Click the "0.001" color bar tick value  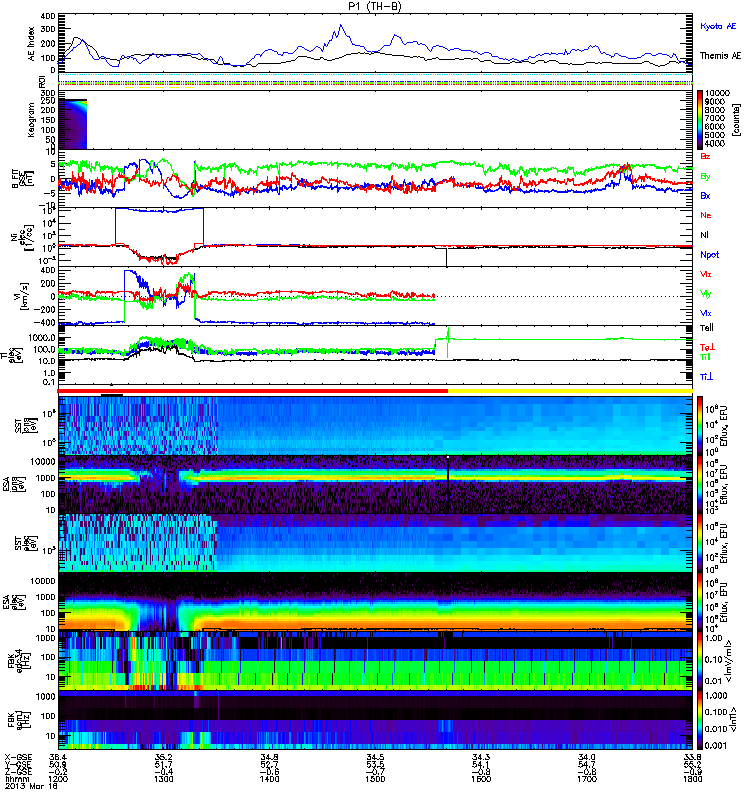(716, 745)
